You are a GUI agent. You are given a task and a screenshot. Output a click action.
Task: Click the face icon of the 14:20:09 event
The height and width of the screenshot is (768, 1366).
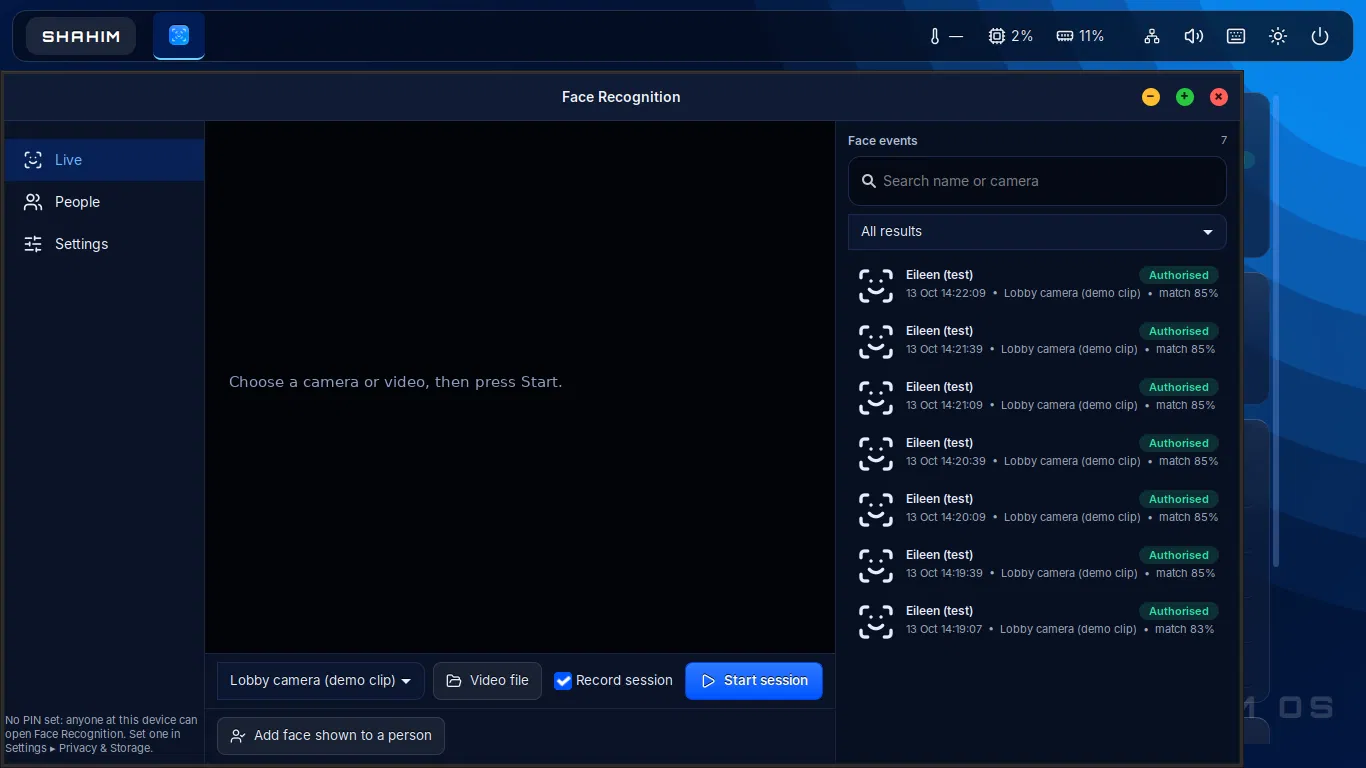[876, 509]
